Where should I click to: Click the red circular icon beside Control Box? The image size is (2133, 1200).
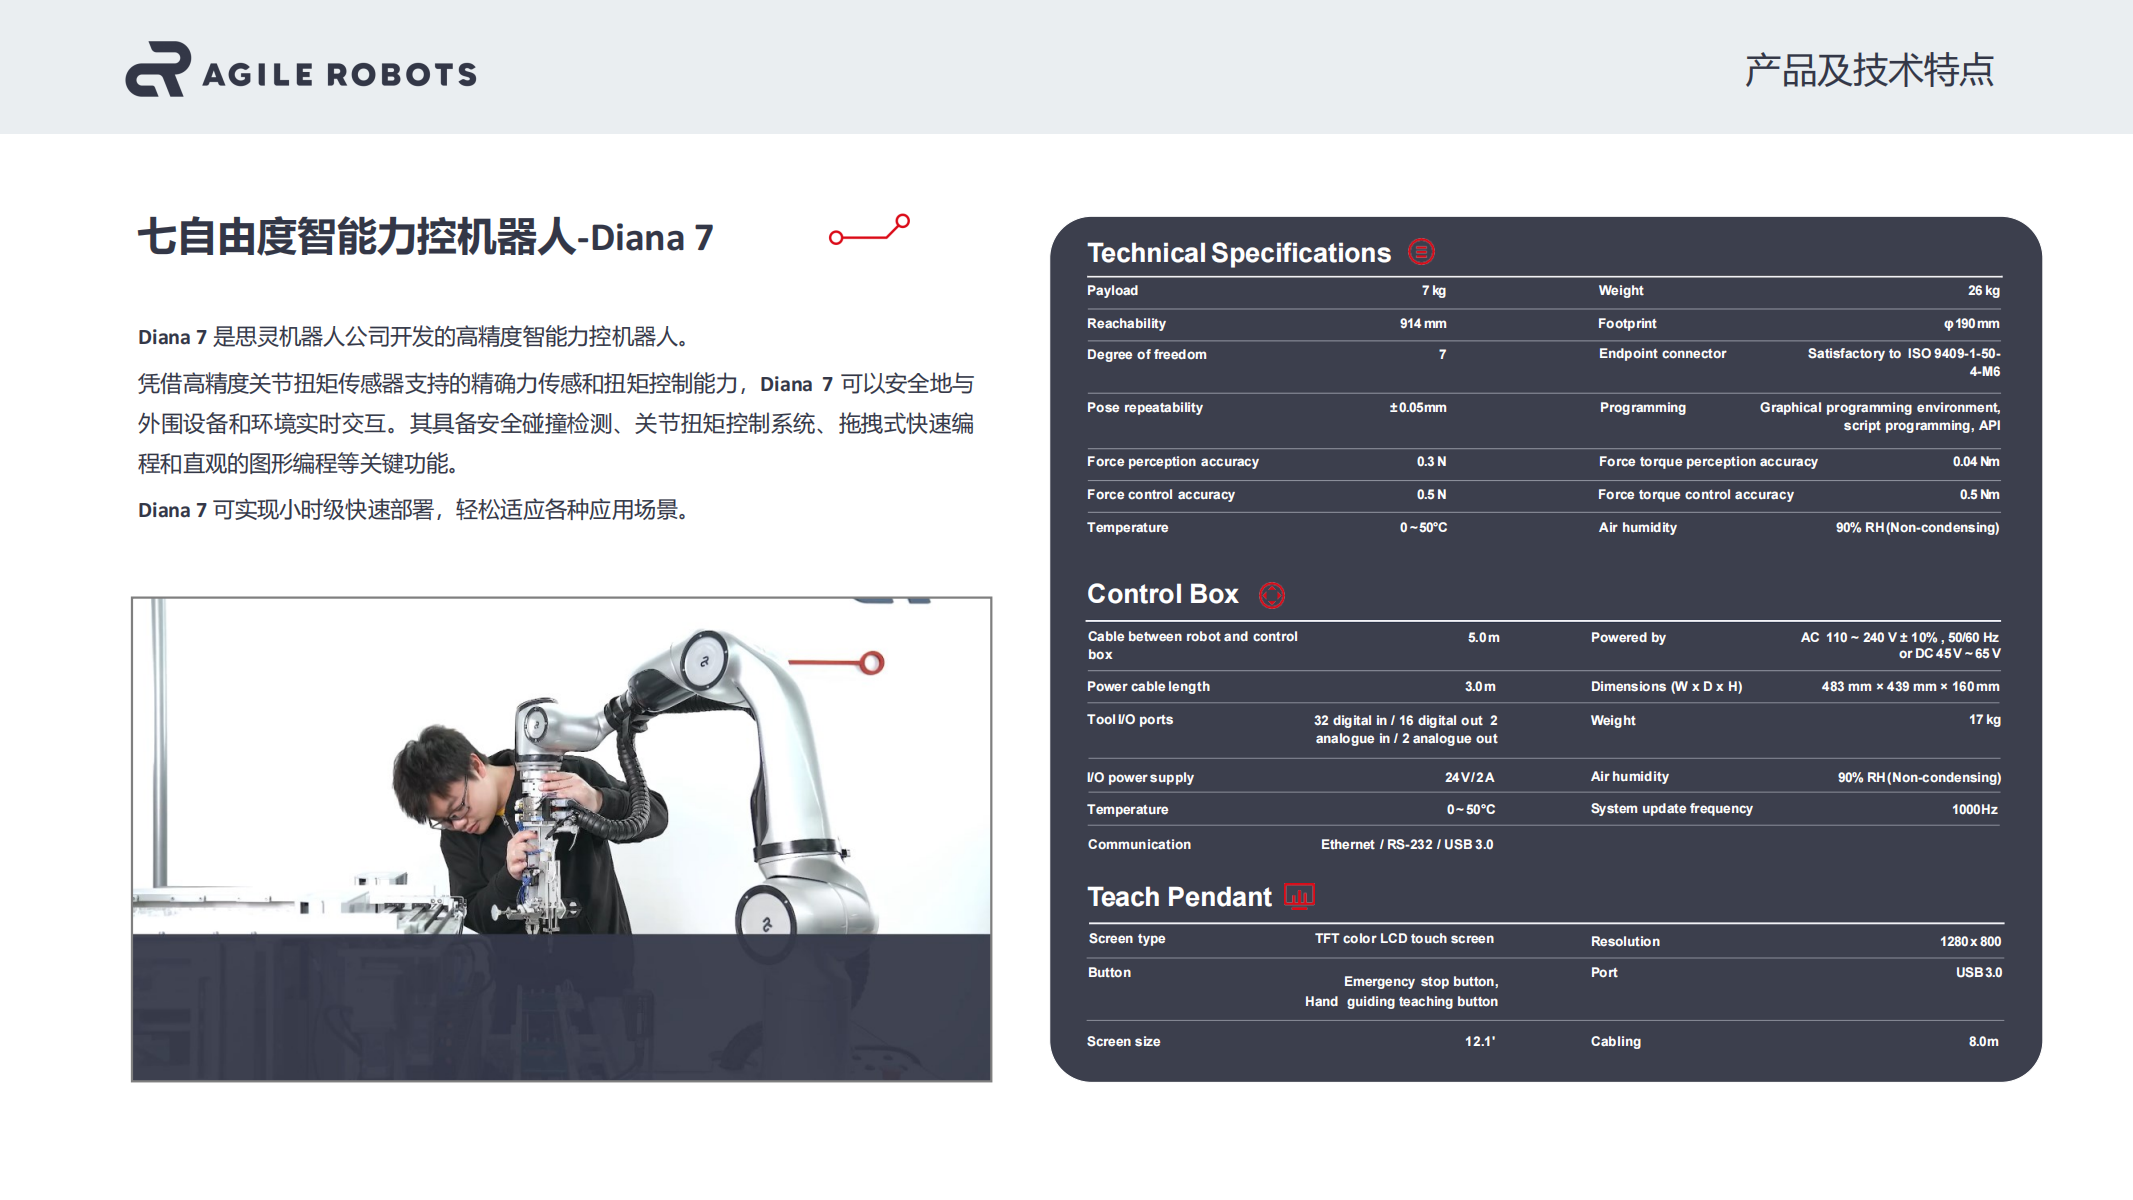click(1271, 595)
